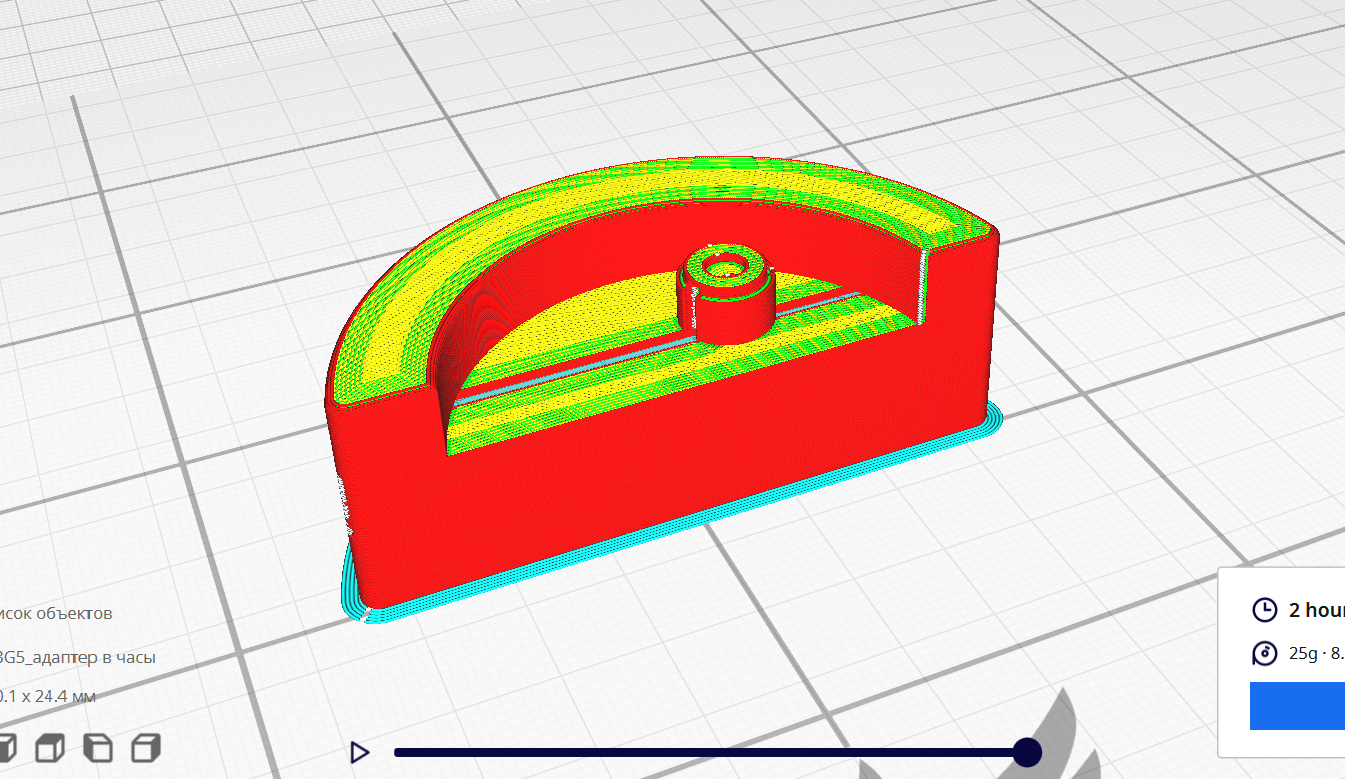Image resolution: width=1345 pixels, height=779 pixels.
Task: Click the "адаптер в часы" object name
Action: pyautogui.click(x=93, y=658)
